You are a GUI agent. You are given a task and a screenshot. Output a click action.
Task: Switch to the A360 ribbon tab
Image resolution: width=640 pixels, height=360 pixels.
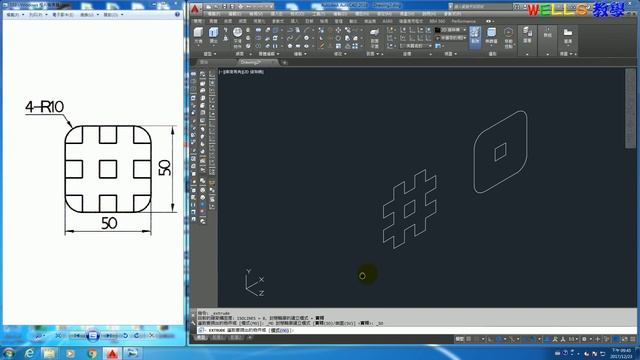[387, 21]
